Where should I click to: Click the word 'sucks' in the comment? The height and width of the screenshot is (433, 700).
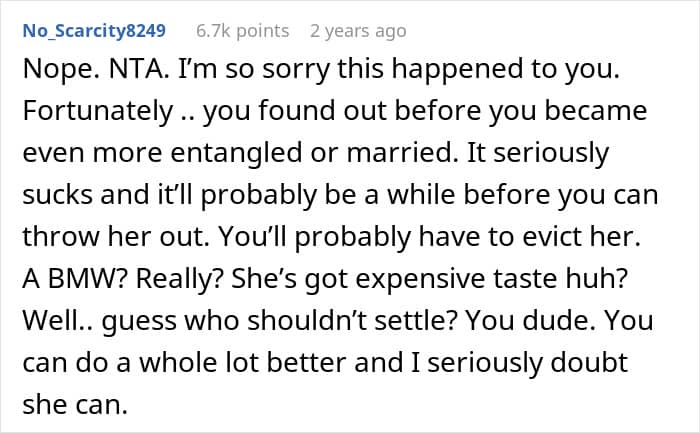click(57, 195)
